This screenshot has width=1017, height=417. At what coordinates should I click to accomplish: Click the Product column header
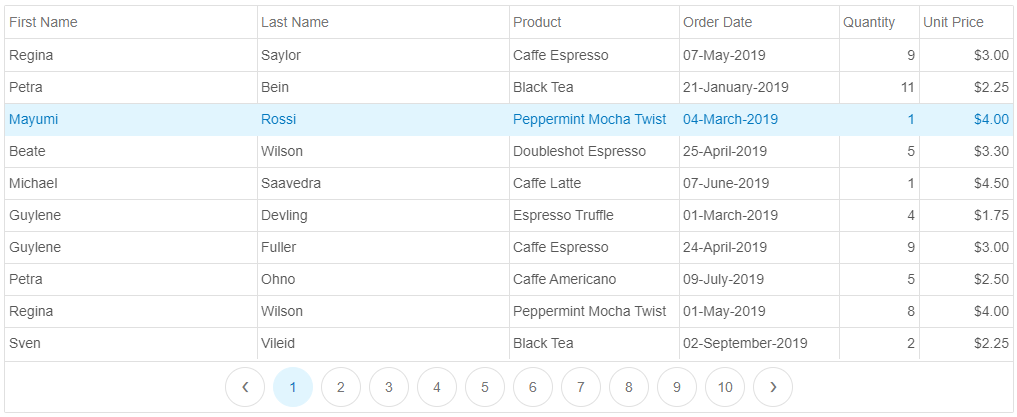tap(594, 22)
